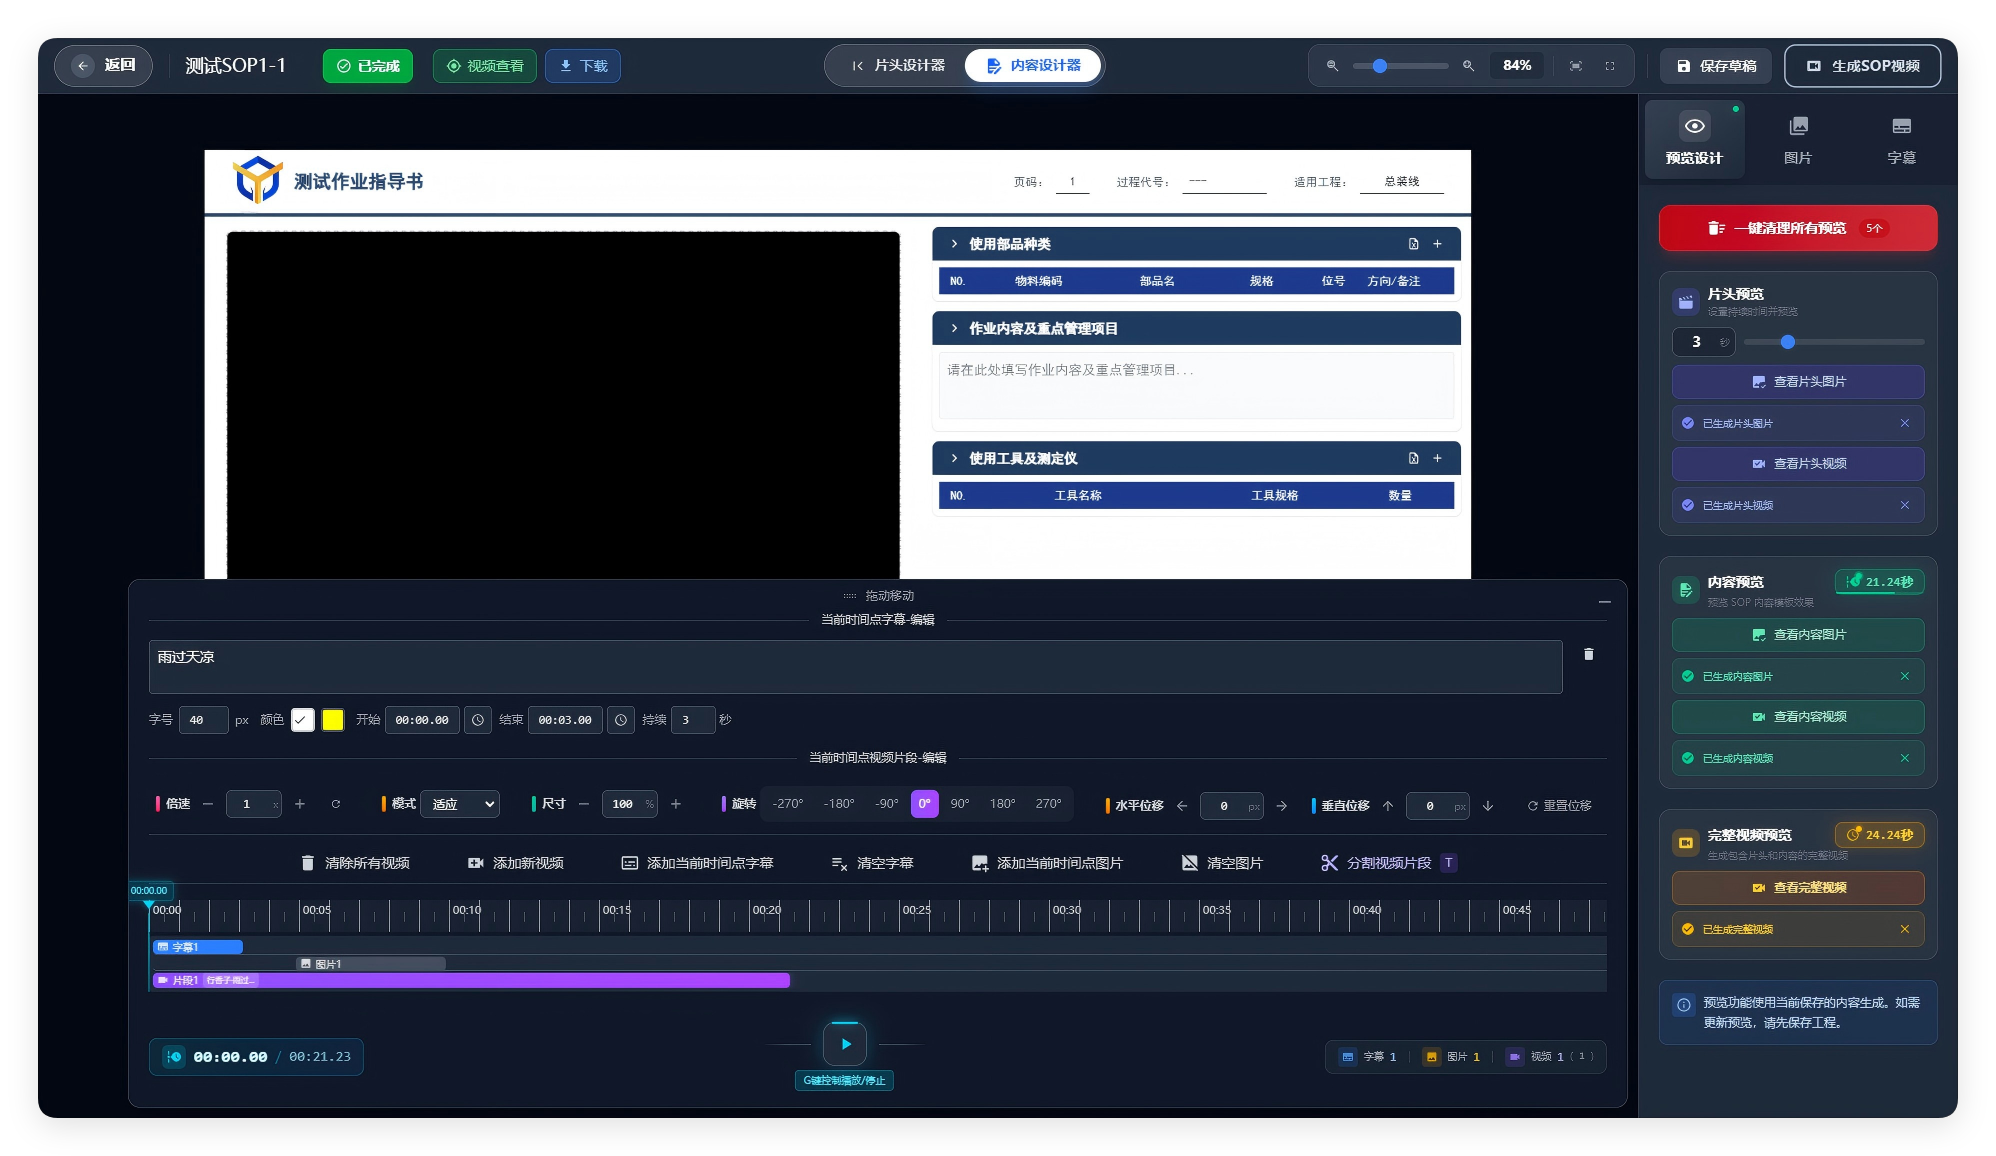Click the clock icon next to 结束 time
Viewport: 1996px width, 1156px height.
(x=621, y=720)
